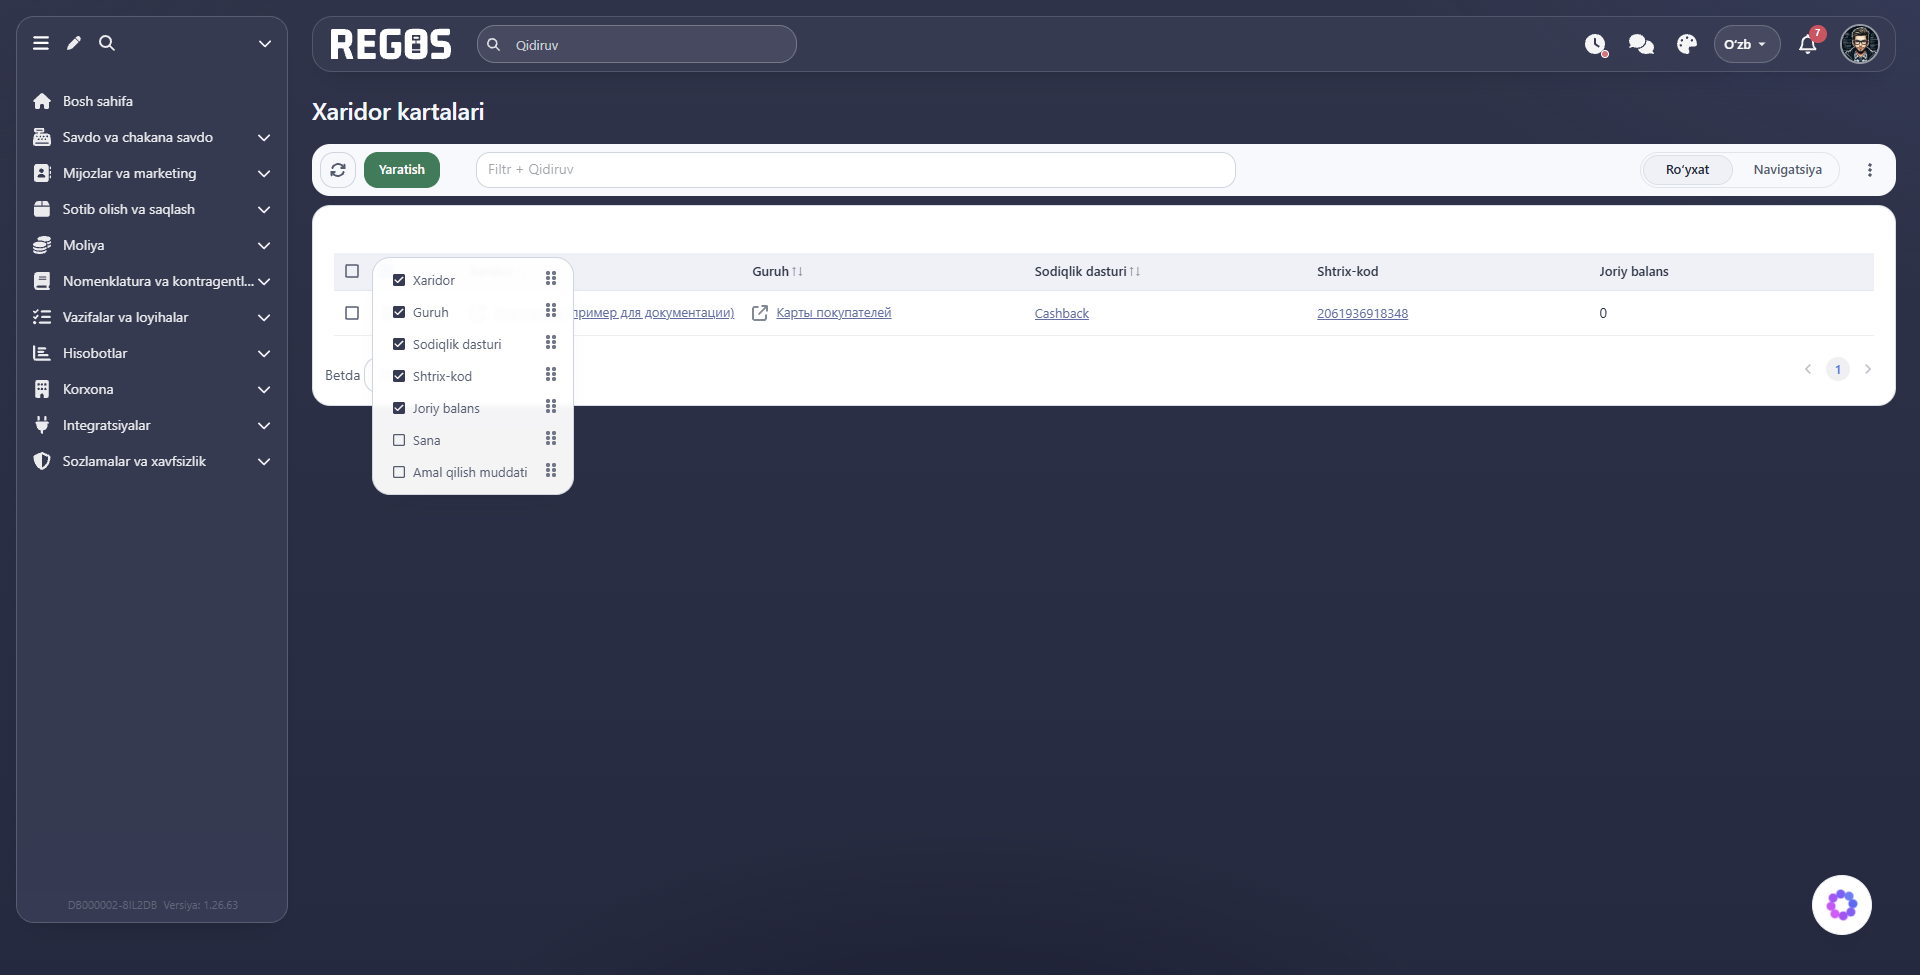The height and width of the screenshot is (975, 1920).
Task: Open the color theme palette icon
Action: click(x=1687, y=44)
